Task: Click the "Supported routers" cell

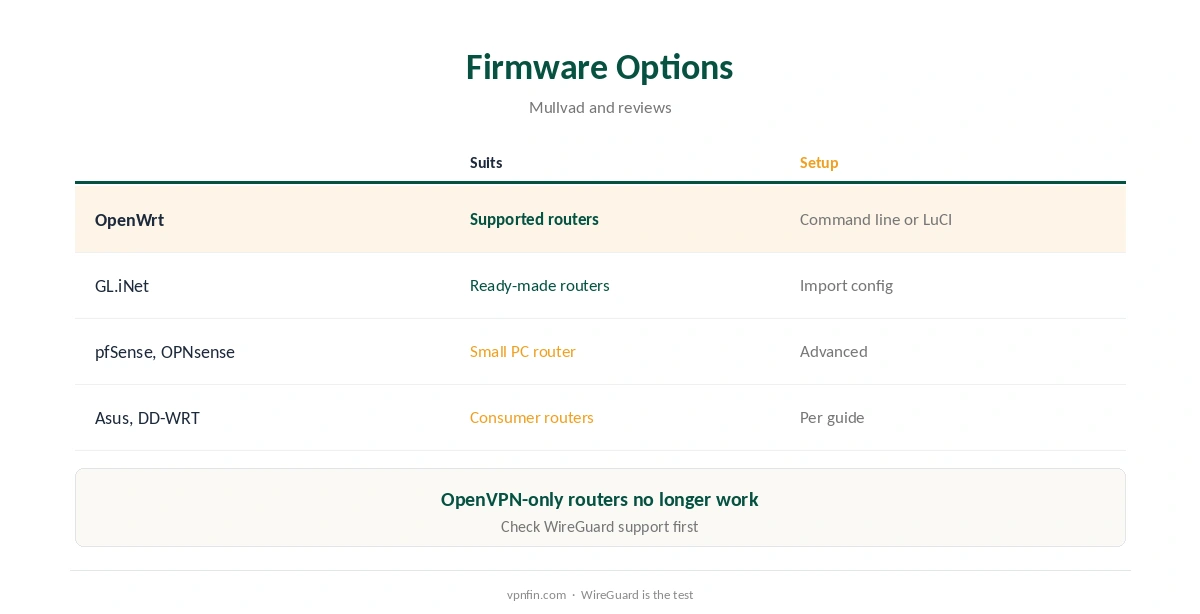Action: coord(534,219)
